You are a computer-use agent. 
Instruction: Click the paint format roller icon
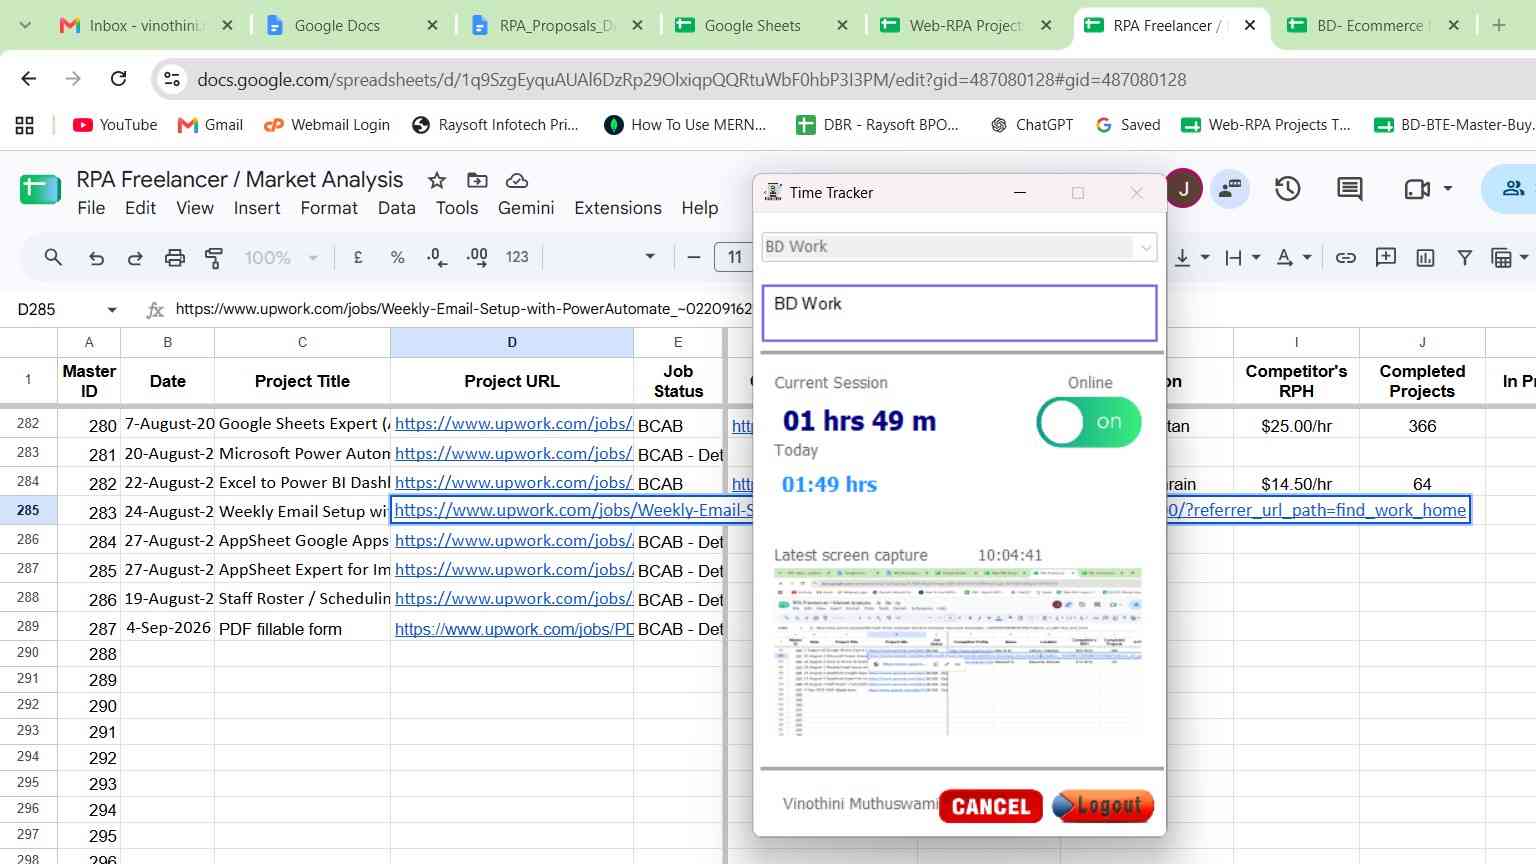point(213,258)
